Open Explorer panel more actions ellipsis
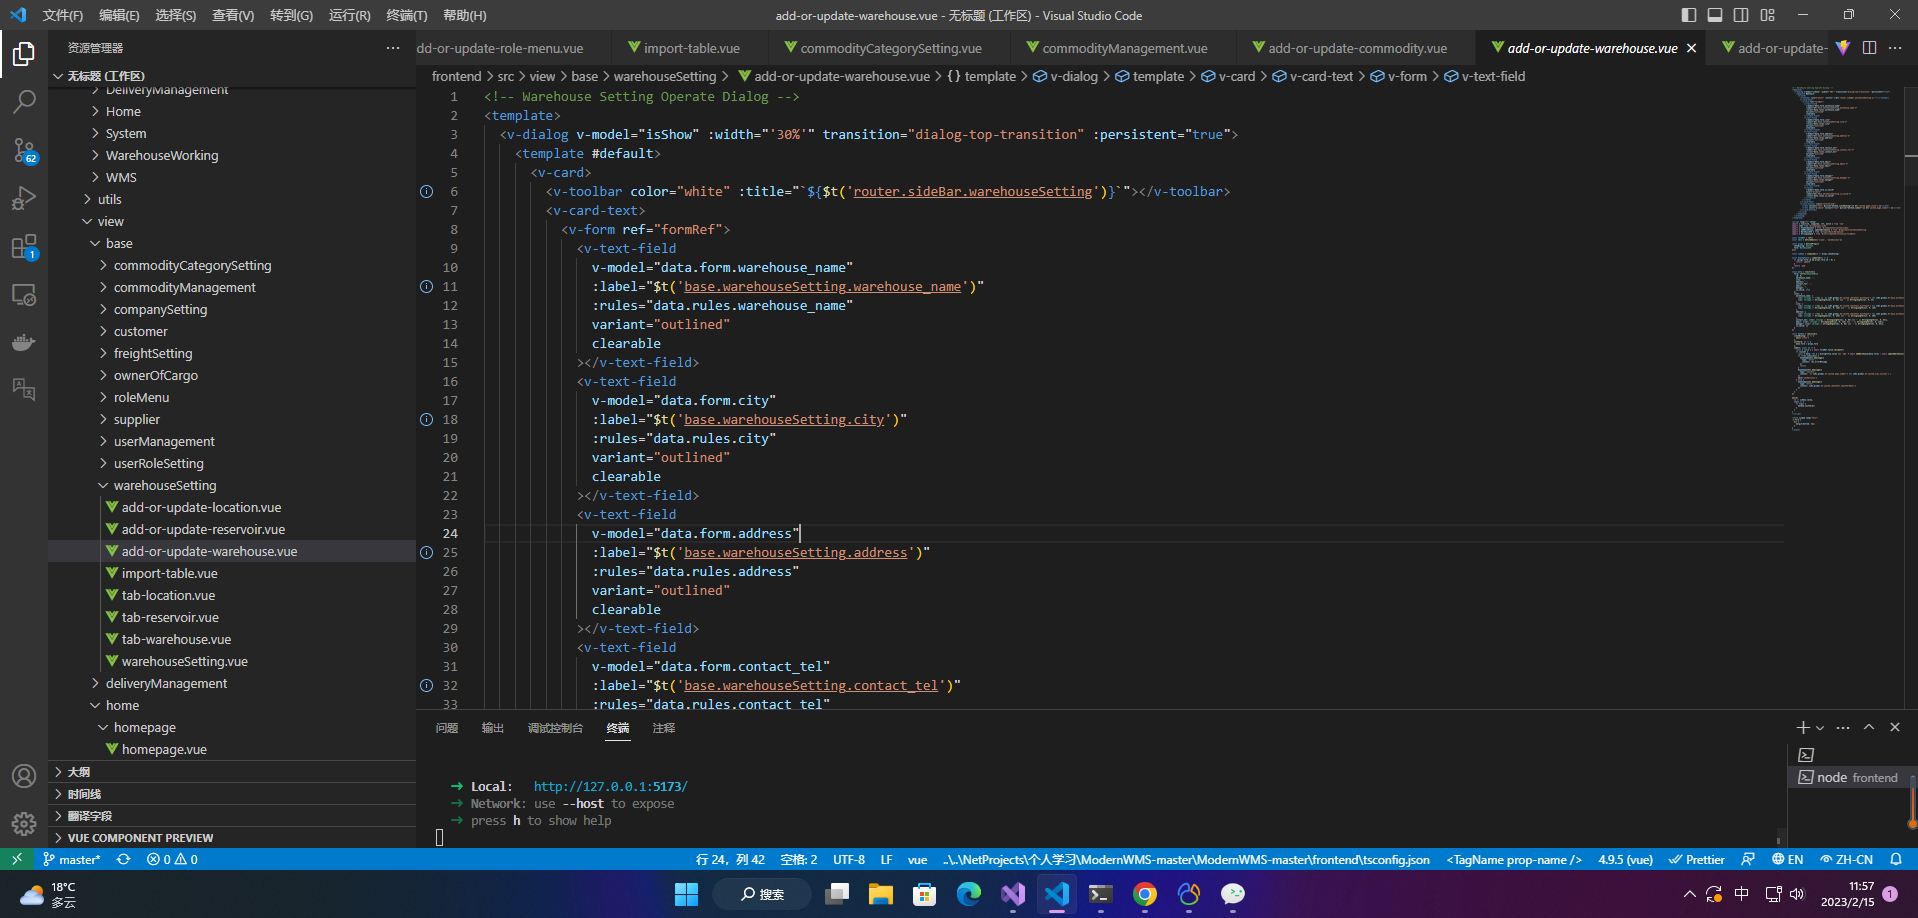 click(x=393, y=48)
